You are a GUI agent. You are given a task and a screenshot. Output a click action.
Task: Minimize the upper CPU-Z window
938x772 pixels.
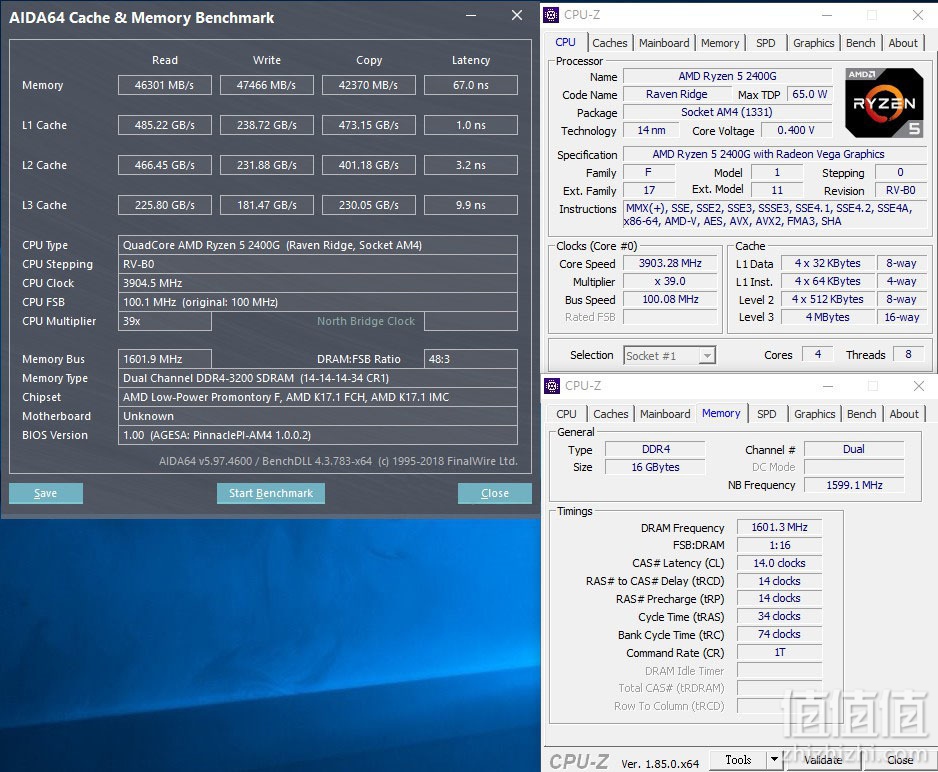pos(827,16)
